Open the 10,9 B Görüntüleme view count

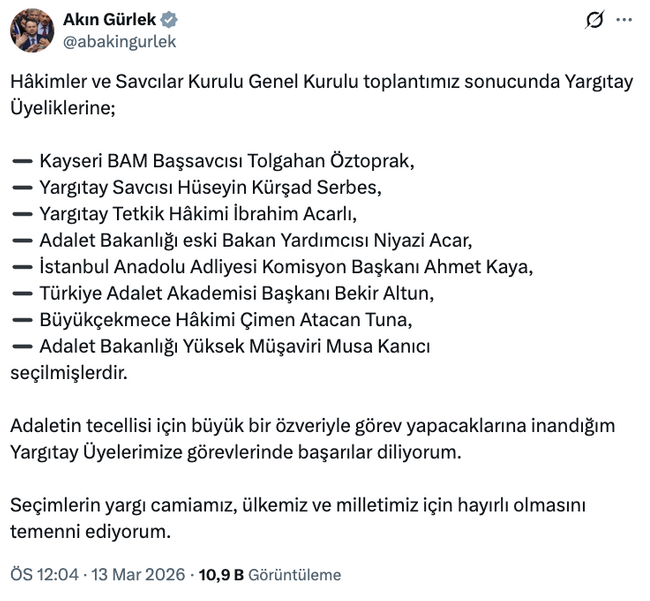(x=270, y=575)
